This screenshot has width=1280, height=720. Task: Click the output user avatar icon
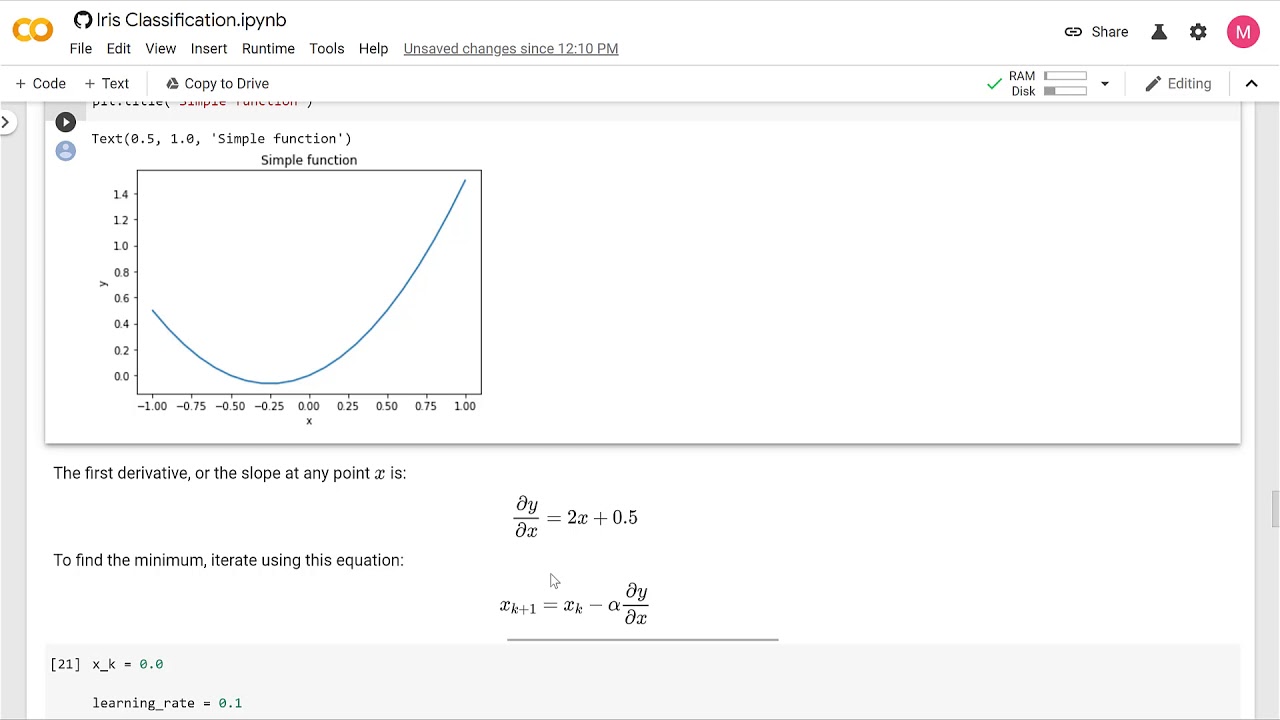65,151
